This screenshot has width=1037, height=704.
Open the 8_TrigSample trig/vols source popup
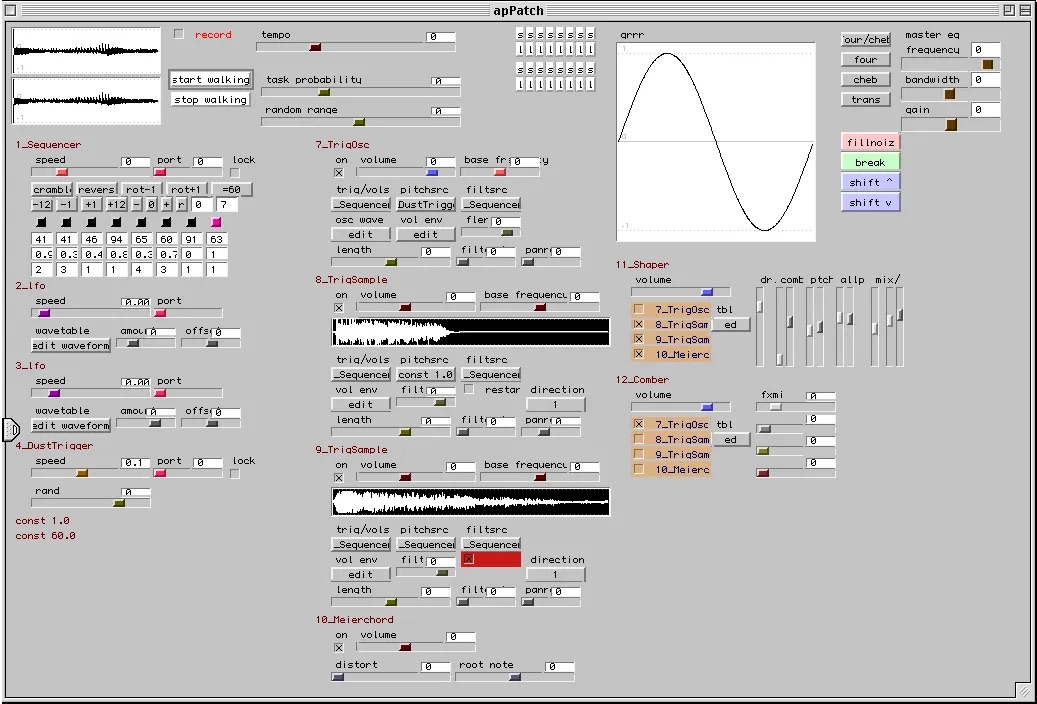(361, 374)
